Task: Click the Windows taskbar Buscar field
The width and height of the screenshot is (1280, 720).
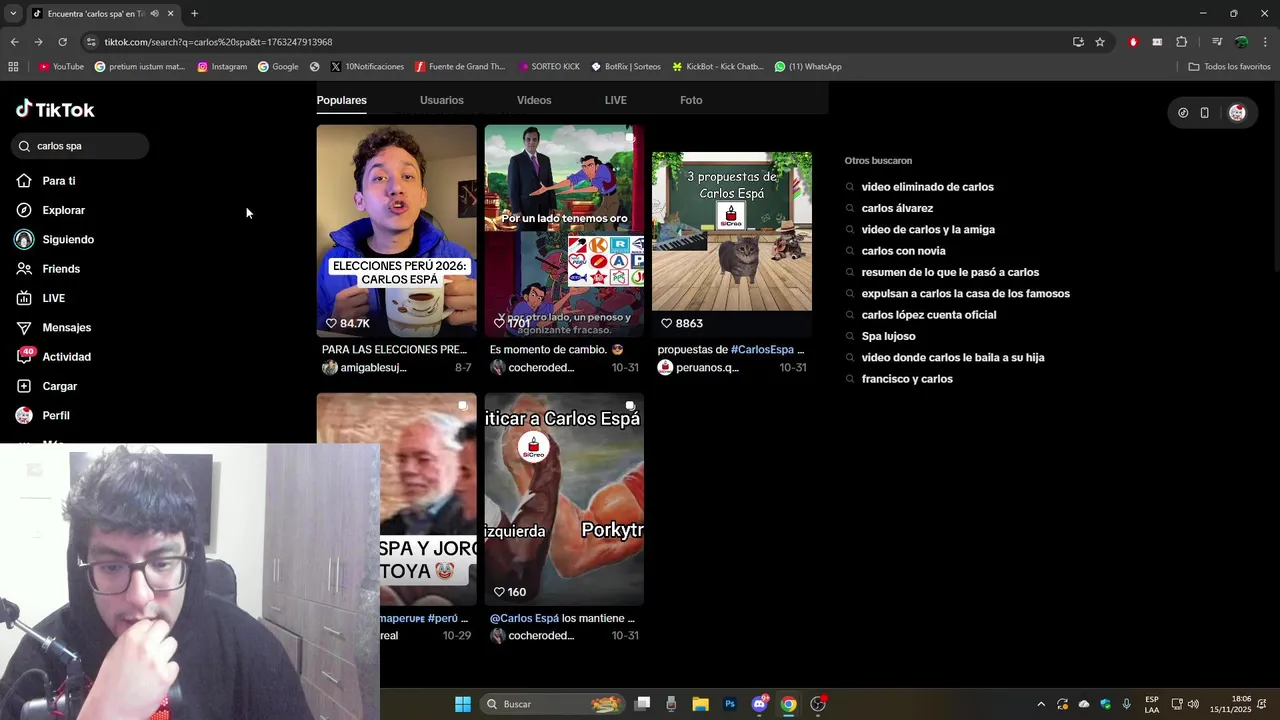Action: tap(550, 704)
